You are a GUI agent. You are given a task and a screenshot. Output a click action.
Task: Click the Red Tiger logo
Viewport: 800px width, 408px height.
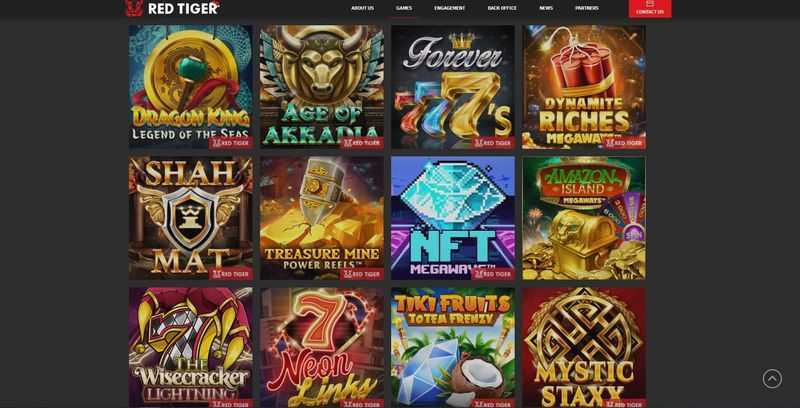(x=173, y=8)
